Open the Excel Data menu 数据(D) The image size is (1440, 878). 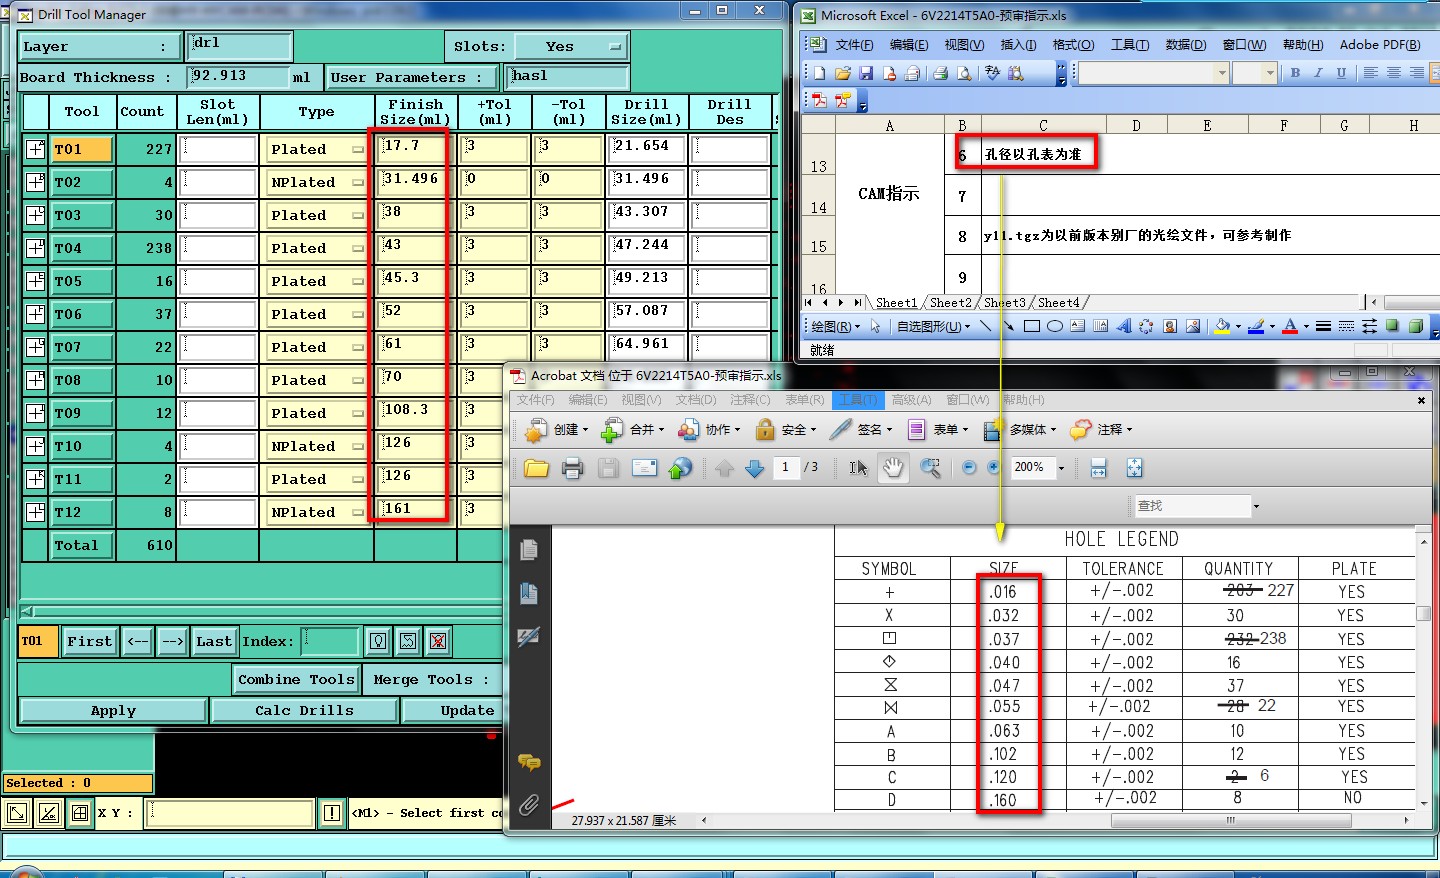coord(1186,45)
